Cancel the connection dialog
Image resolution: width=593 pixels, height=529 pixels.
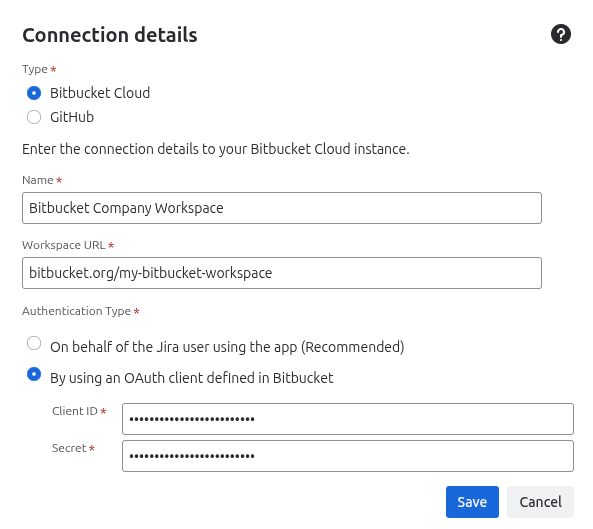pyautogui.click(x=540, y=502)
